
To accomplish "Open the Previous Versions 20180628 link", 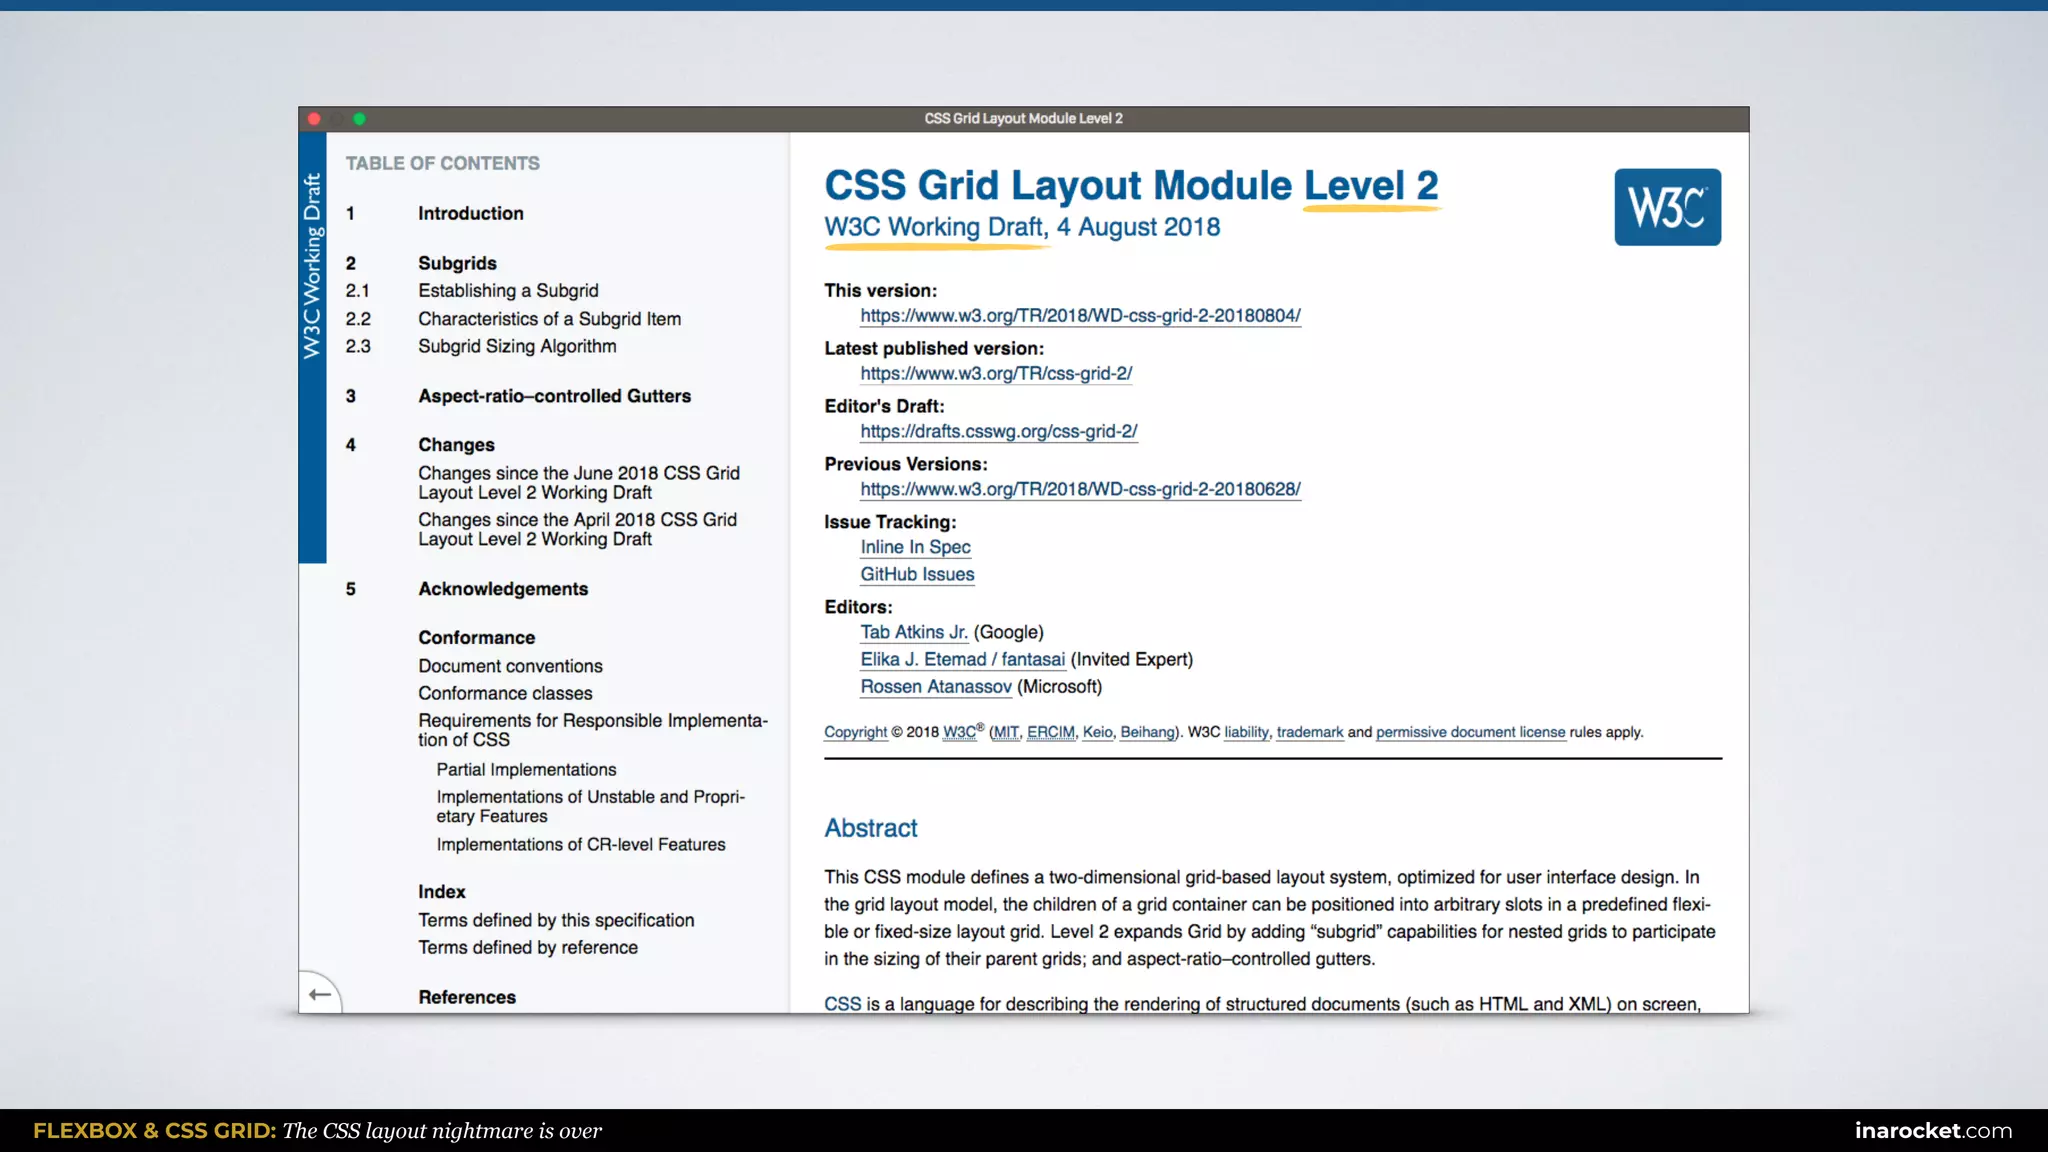I will 1080,490.
